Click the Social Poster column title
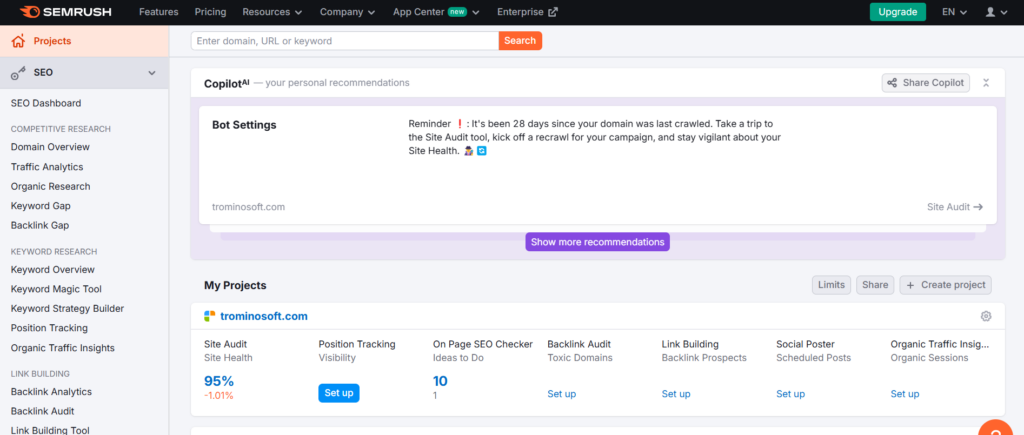The width and height of the screenshot is (1024, 435). (x=807, y=344)
